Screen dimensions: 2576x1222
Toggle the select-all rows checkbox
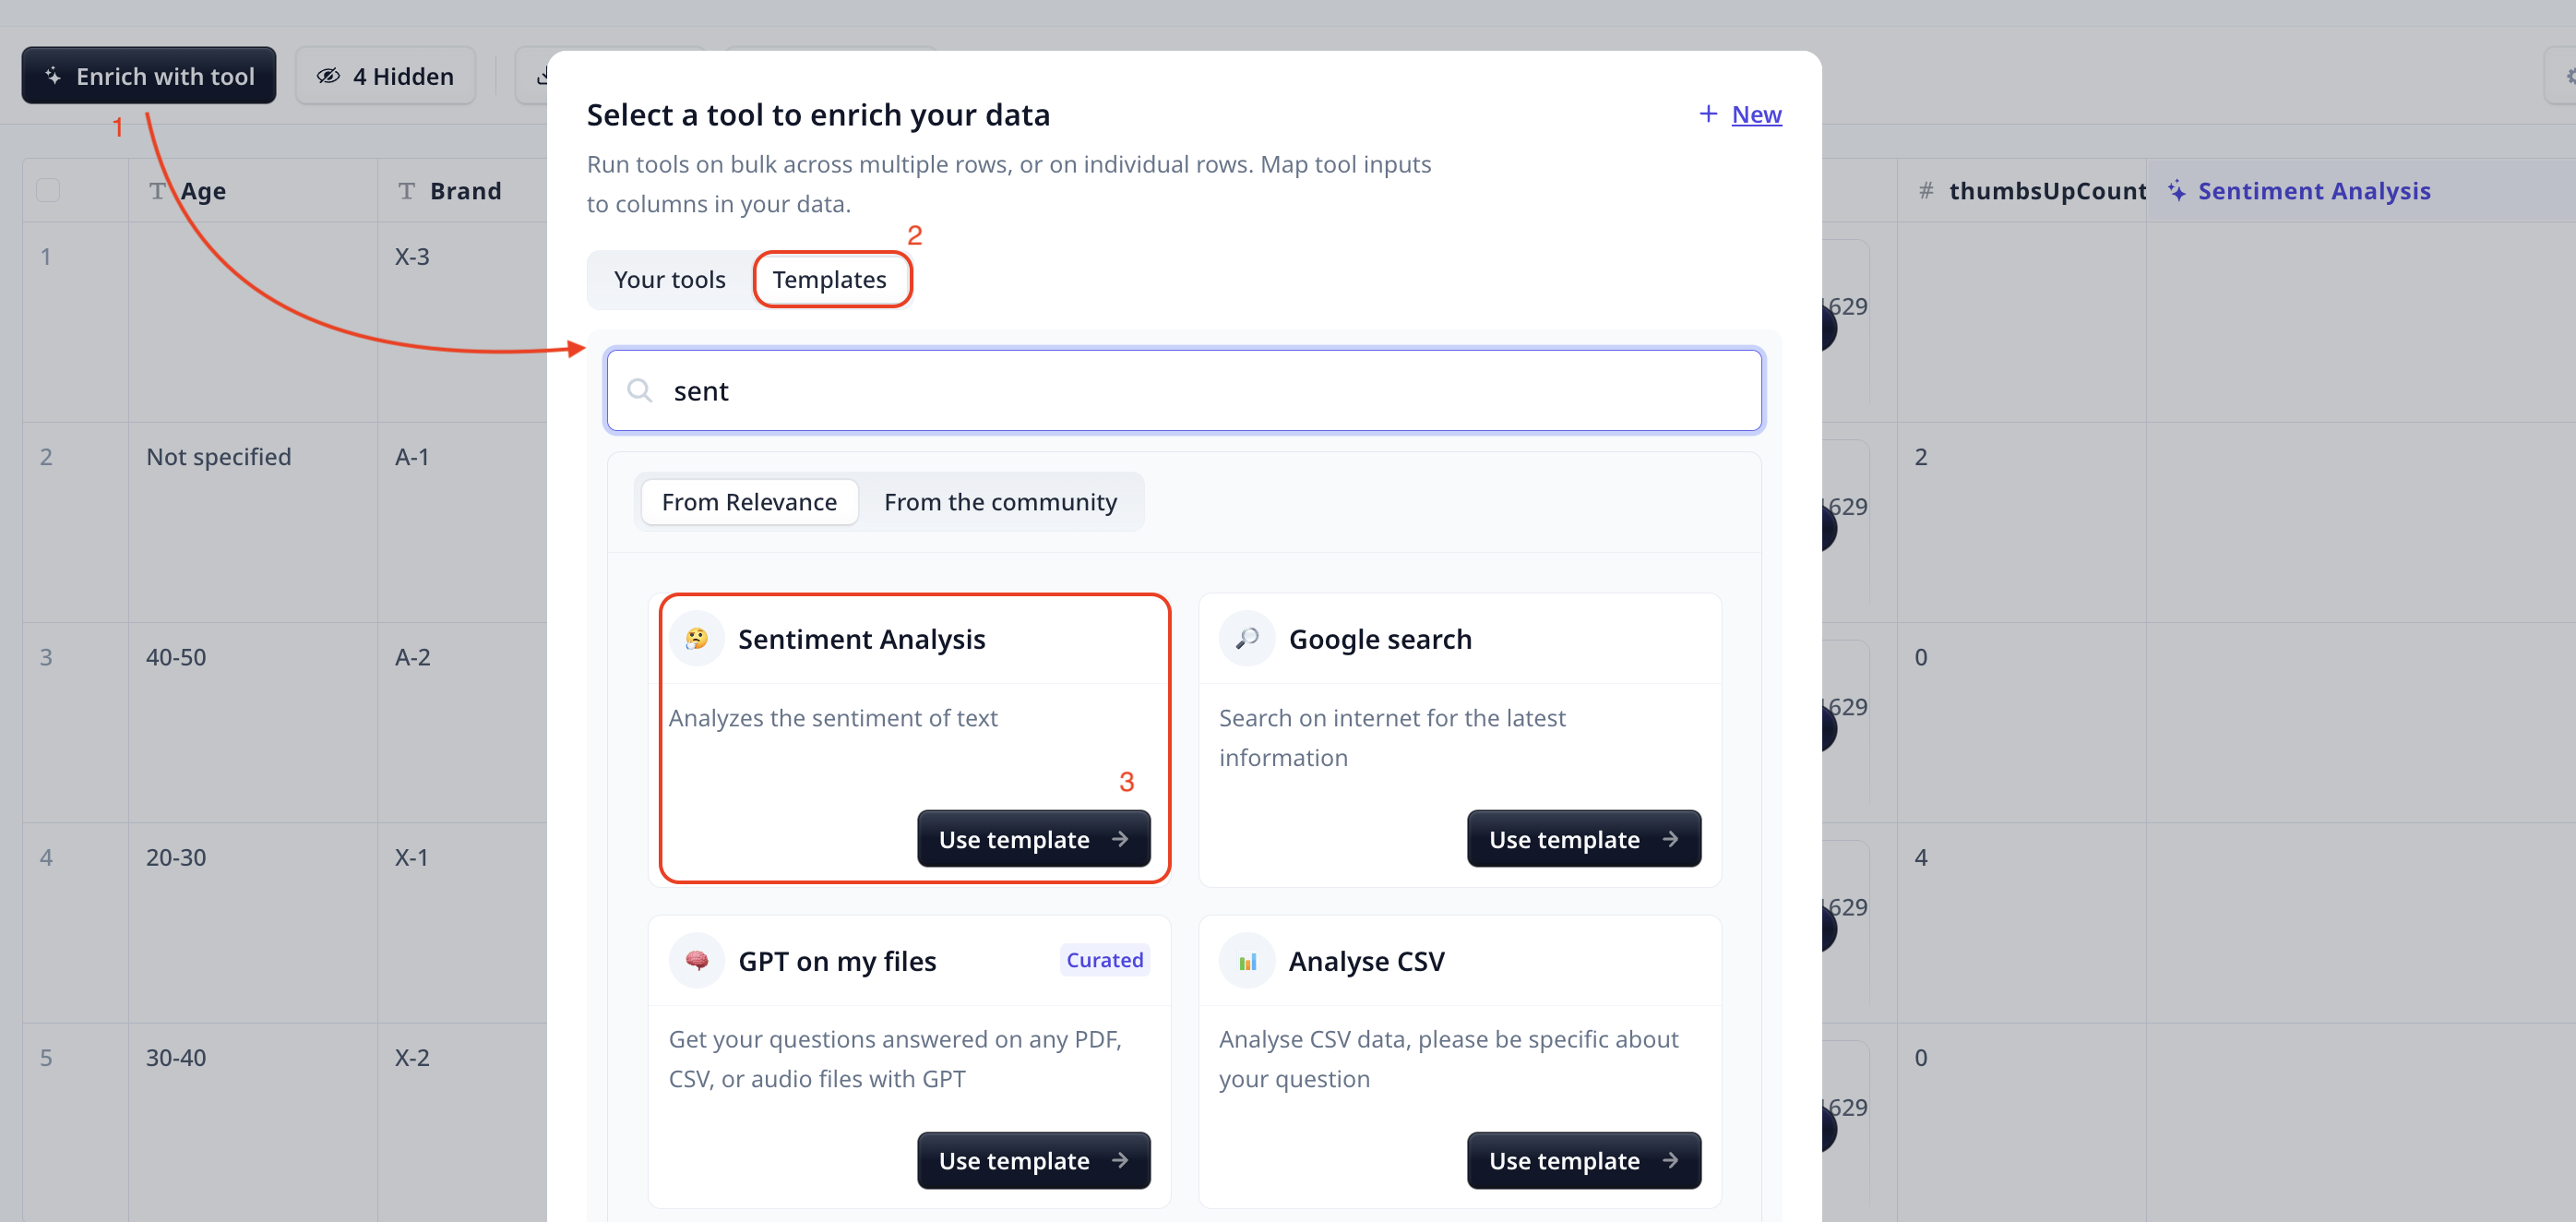point(48,190)
